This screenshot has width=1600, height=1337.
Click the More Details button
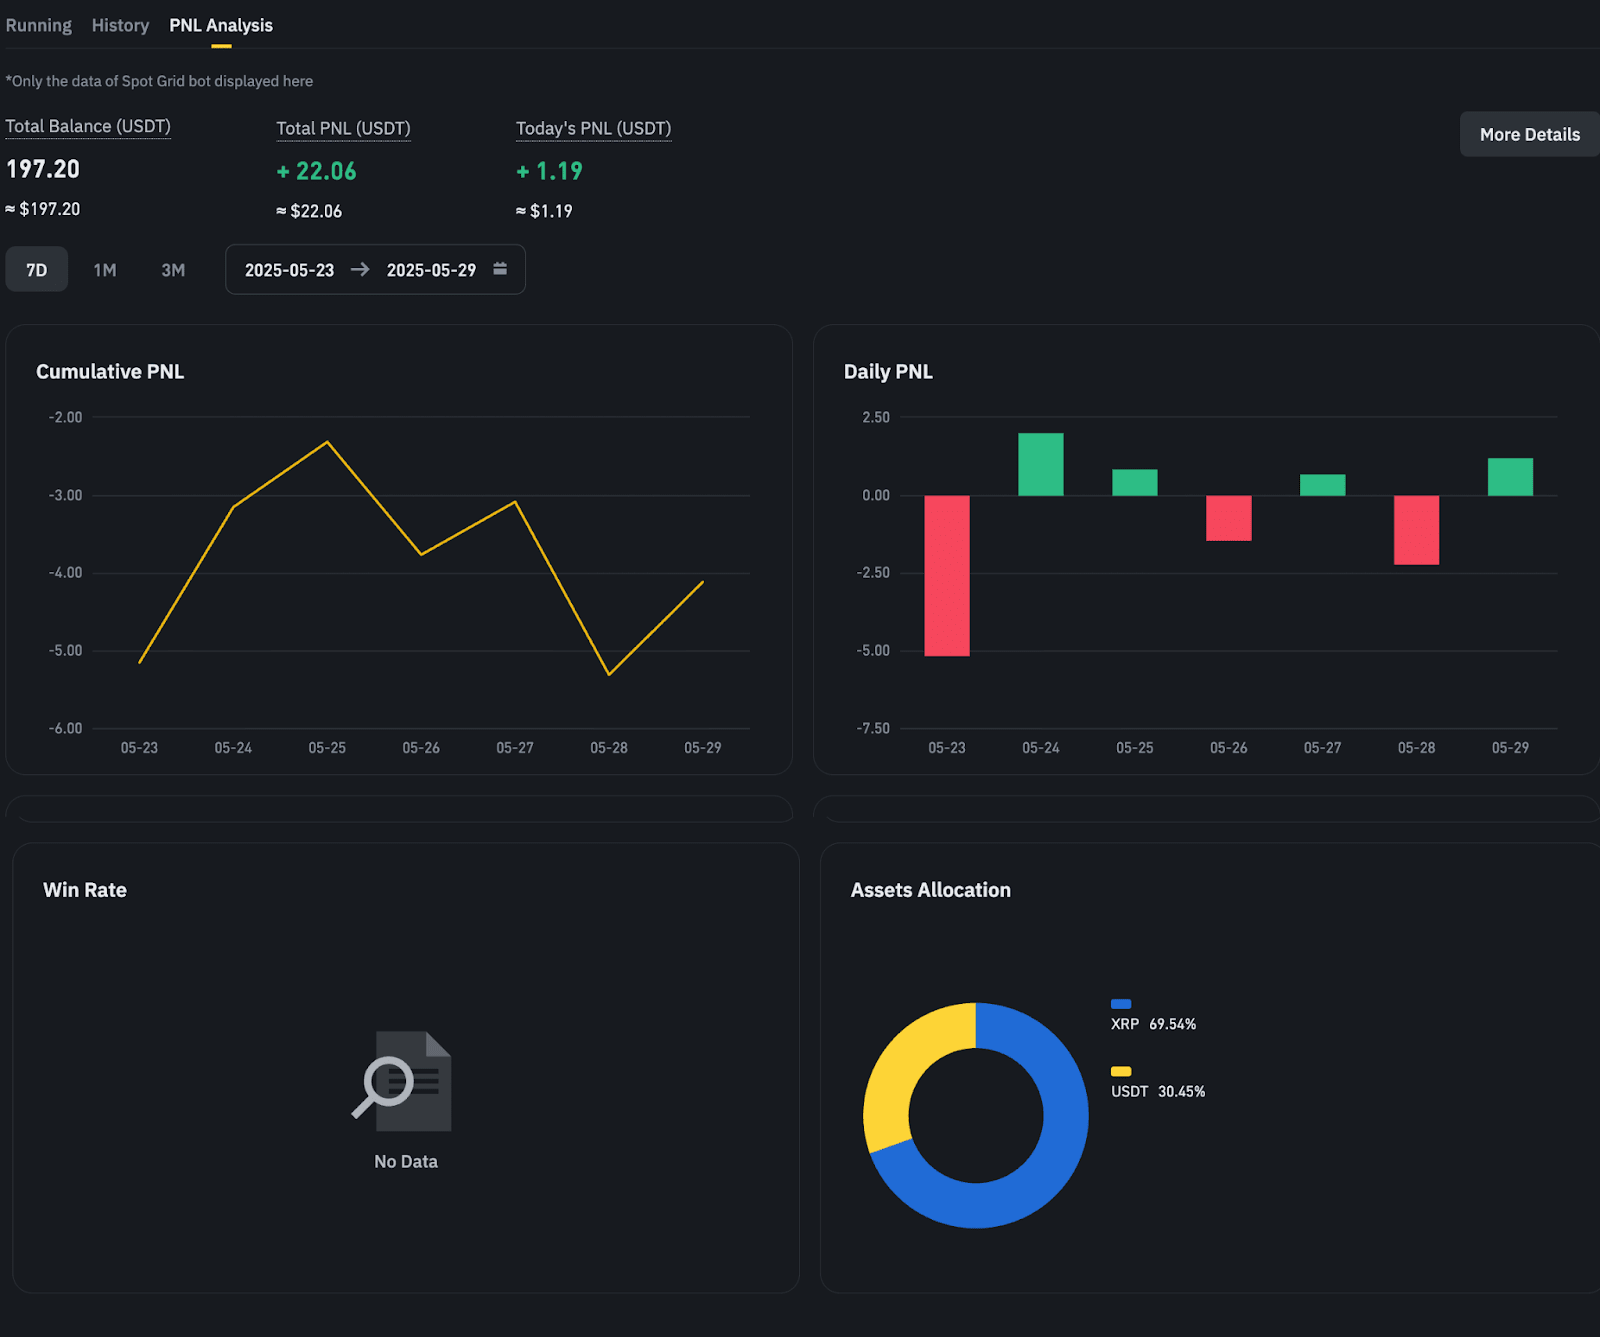[x=1528, y=134]
